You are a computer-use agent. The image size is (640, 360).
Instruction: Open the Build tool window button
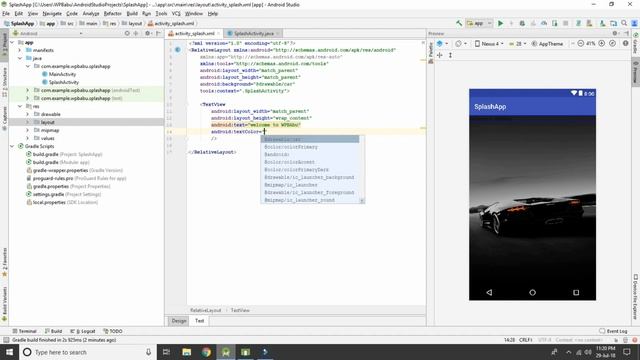pyautogui.click(x=53, y=331)
